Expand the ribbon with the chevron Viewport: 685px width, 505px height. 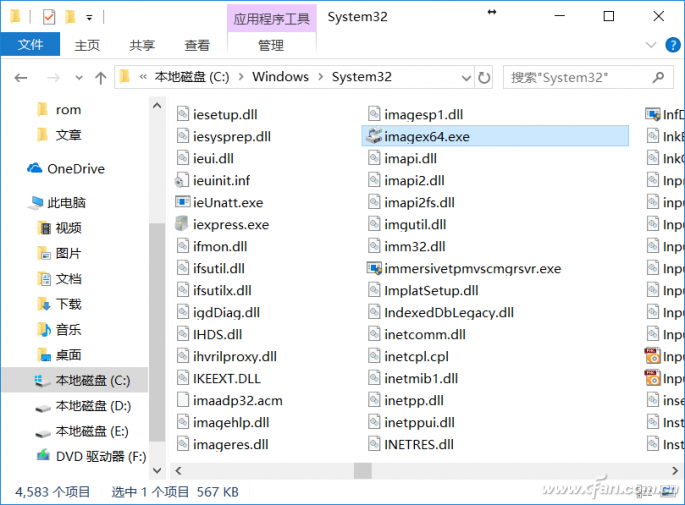pos(651,45)
